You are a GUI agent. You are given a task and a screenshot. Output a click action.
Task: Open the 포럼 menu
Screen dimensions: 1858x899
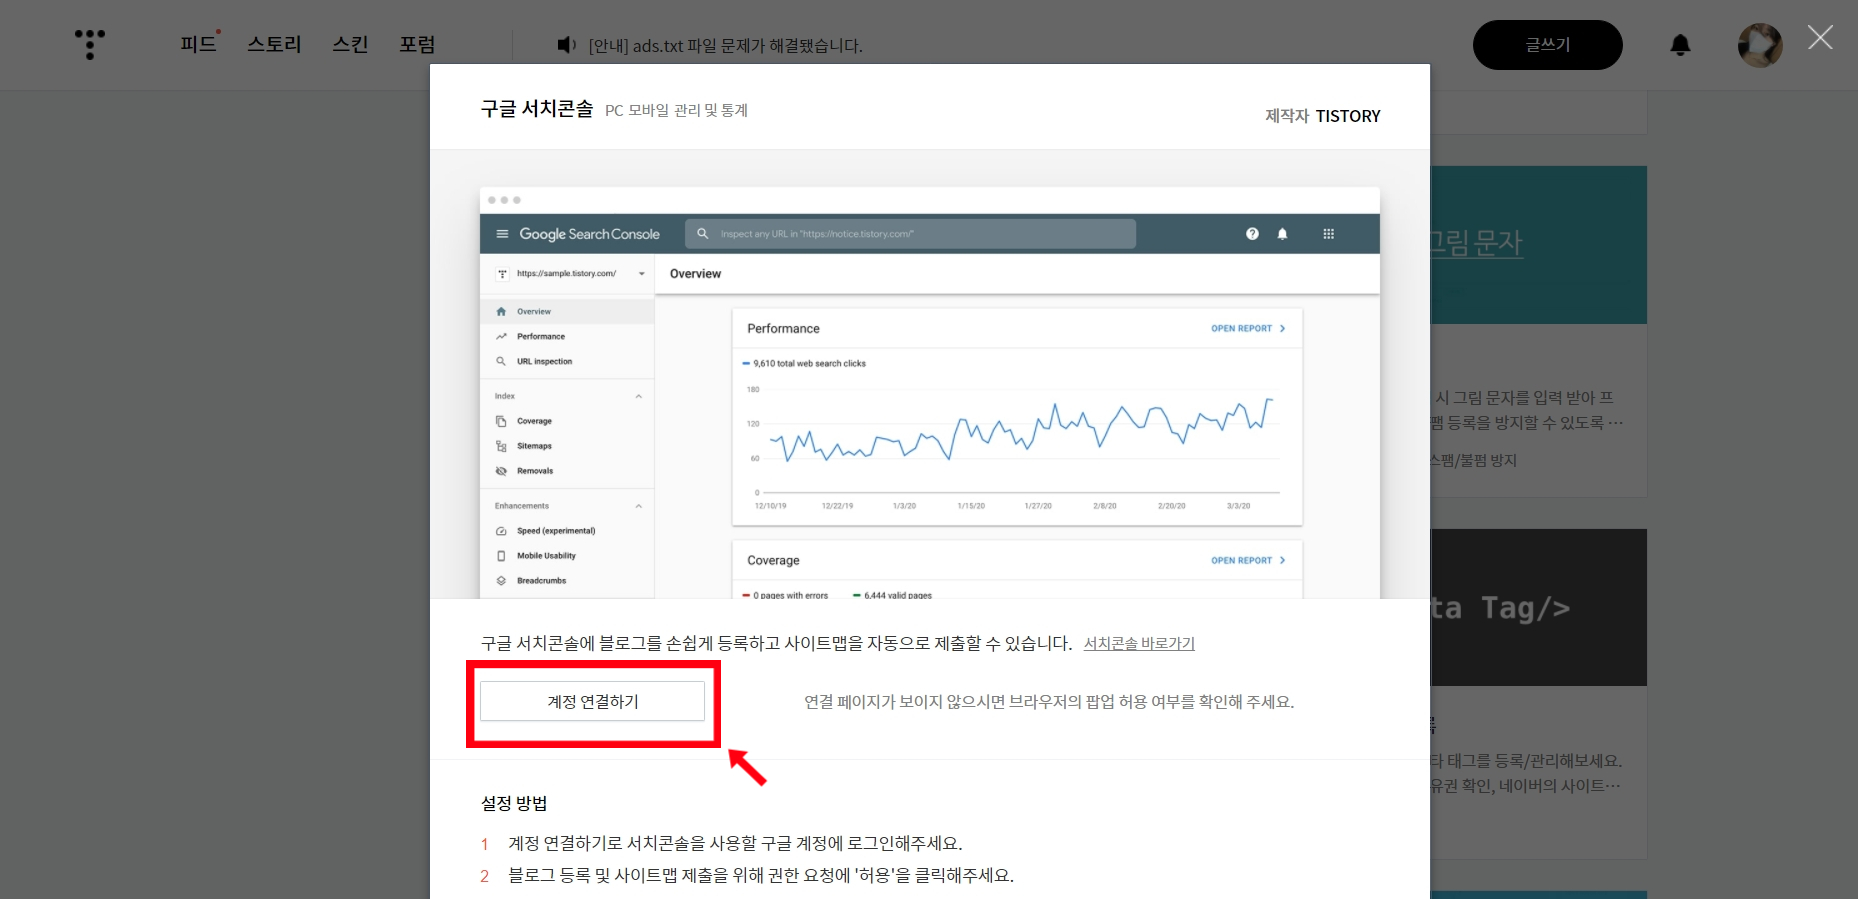pyautogui.click(x=417, y=44)
